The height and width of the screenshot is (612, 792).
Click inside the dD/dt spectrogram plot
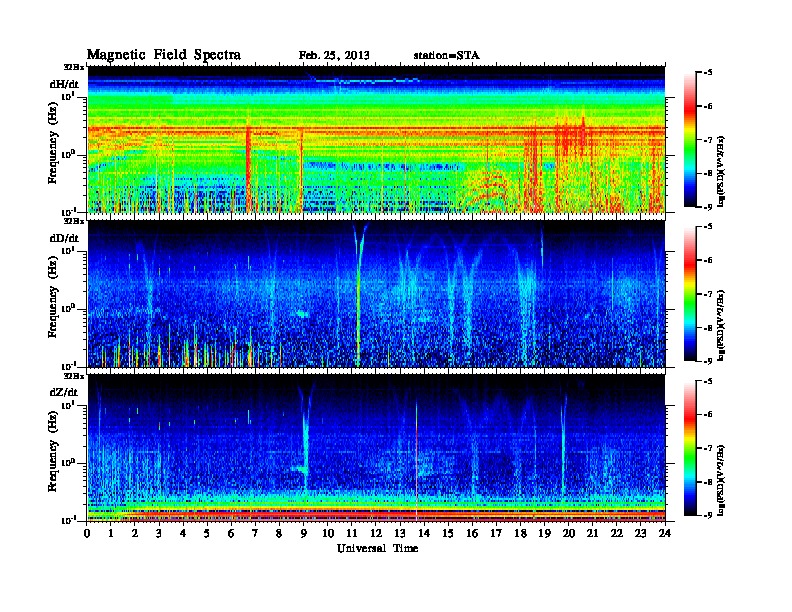(x=376, y=294)
